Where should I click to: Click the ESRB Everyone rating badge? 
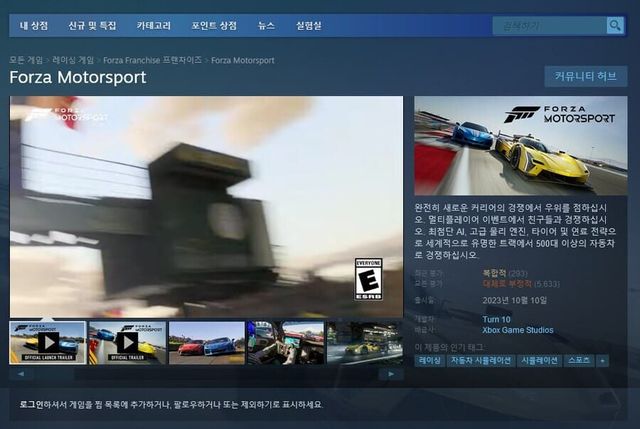click(x=368, y=279)
